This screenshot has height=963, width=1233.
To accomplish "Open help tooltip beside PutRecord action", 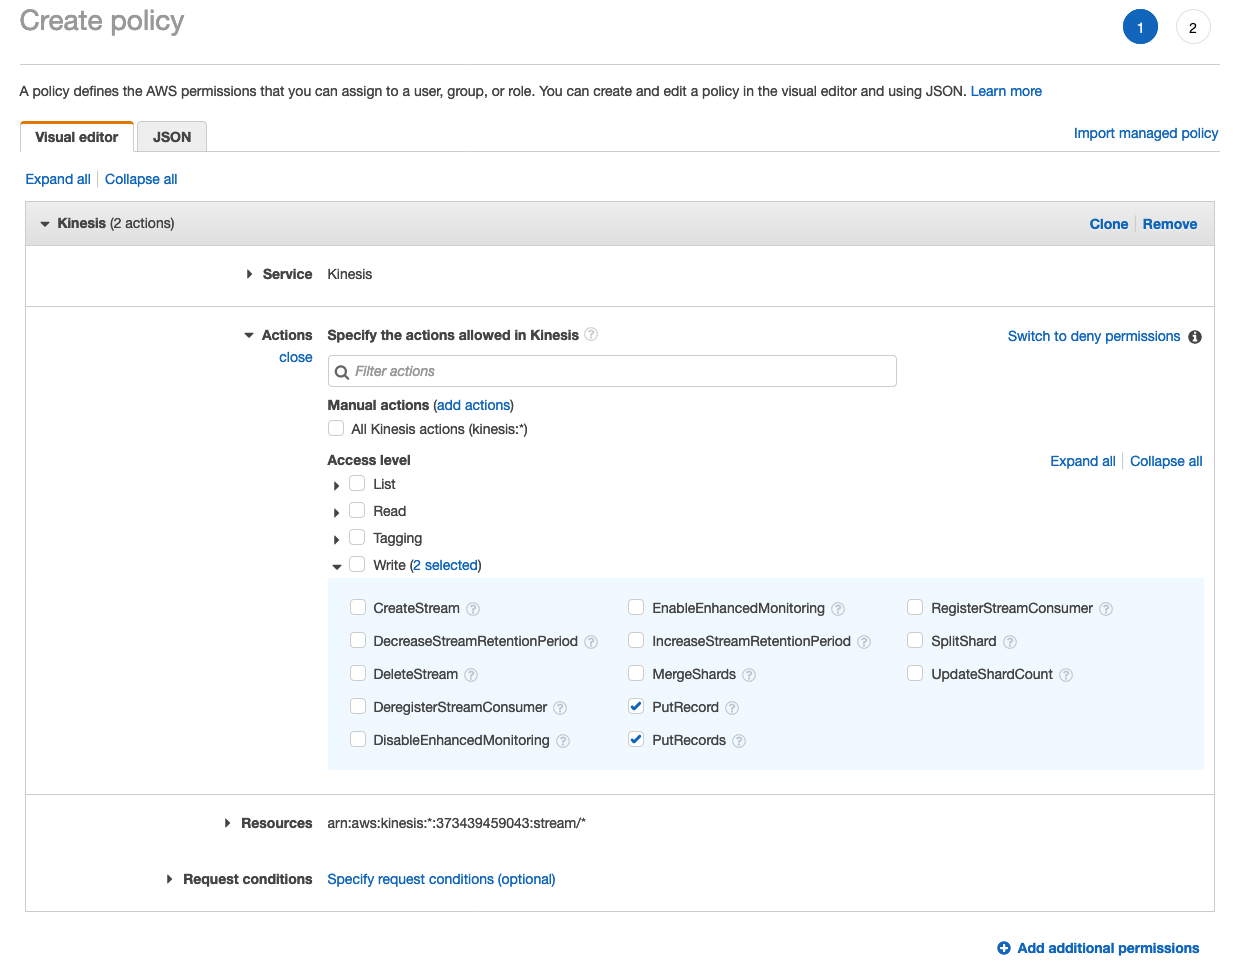I will (732, 707).
